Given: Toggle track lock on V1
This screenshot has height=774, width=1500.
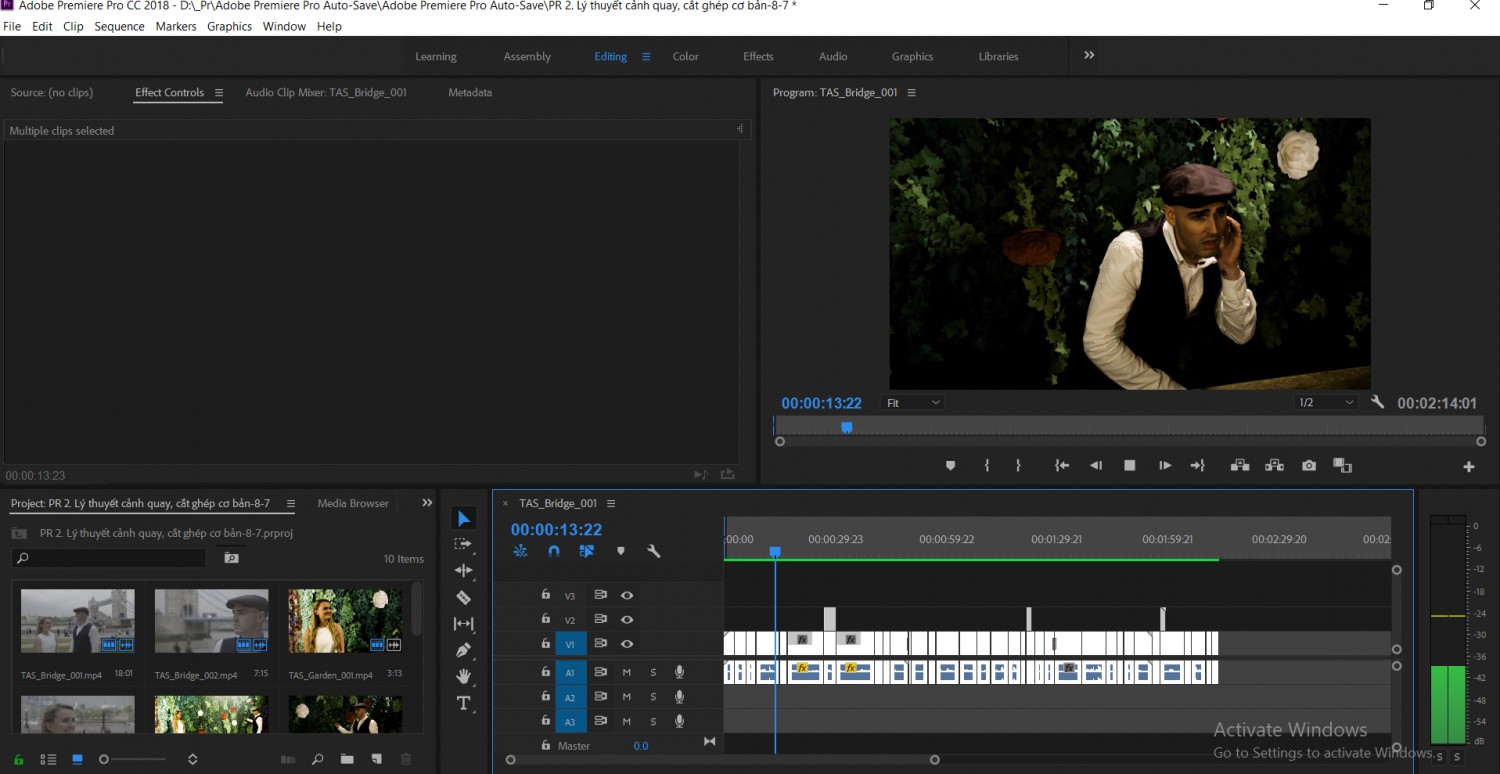Looking at the screenshot, I should [x=545, y=643].
